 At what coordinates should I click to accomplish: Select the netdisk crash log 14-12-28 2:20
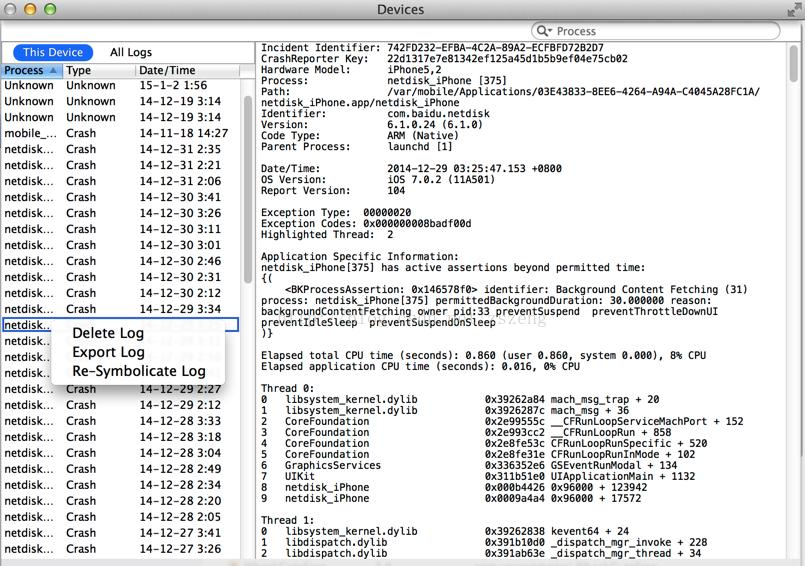(x=121, y=501)
